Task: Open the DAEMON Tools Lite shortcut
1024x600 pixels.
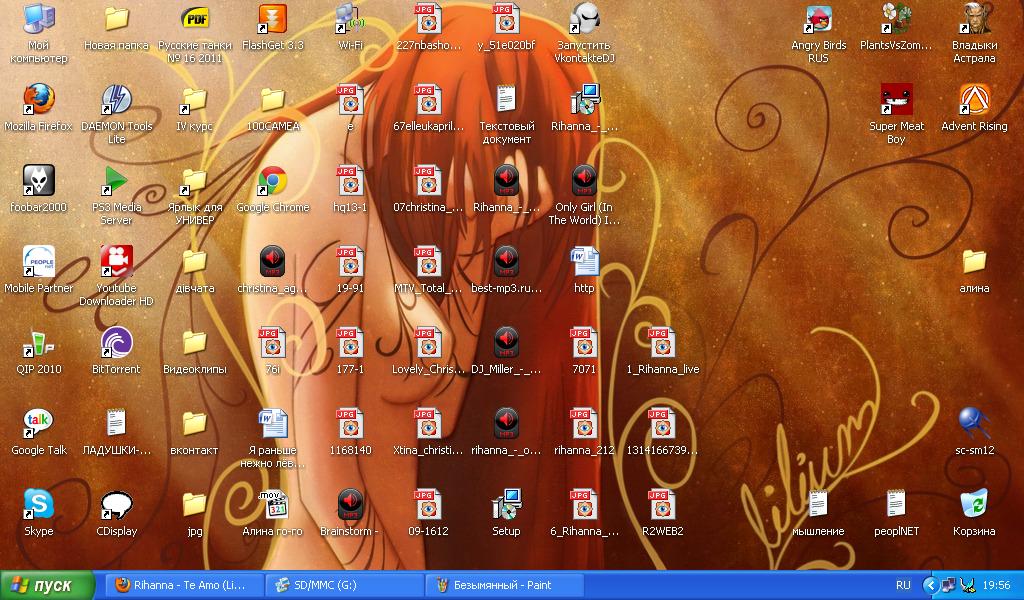Action: click(116, 100)
